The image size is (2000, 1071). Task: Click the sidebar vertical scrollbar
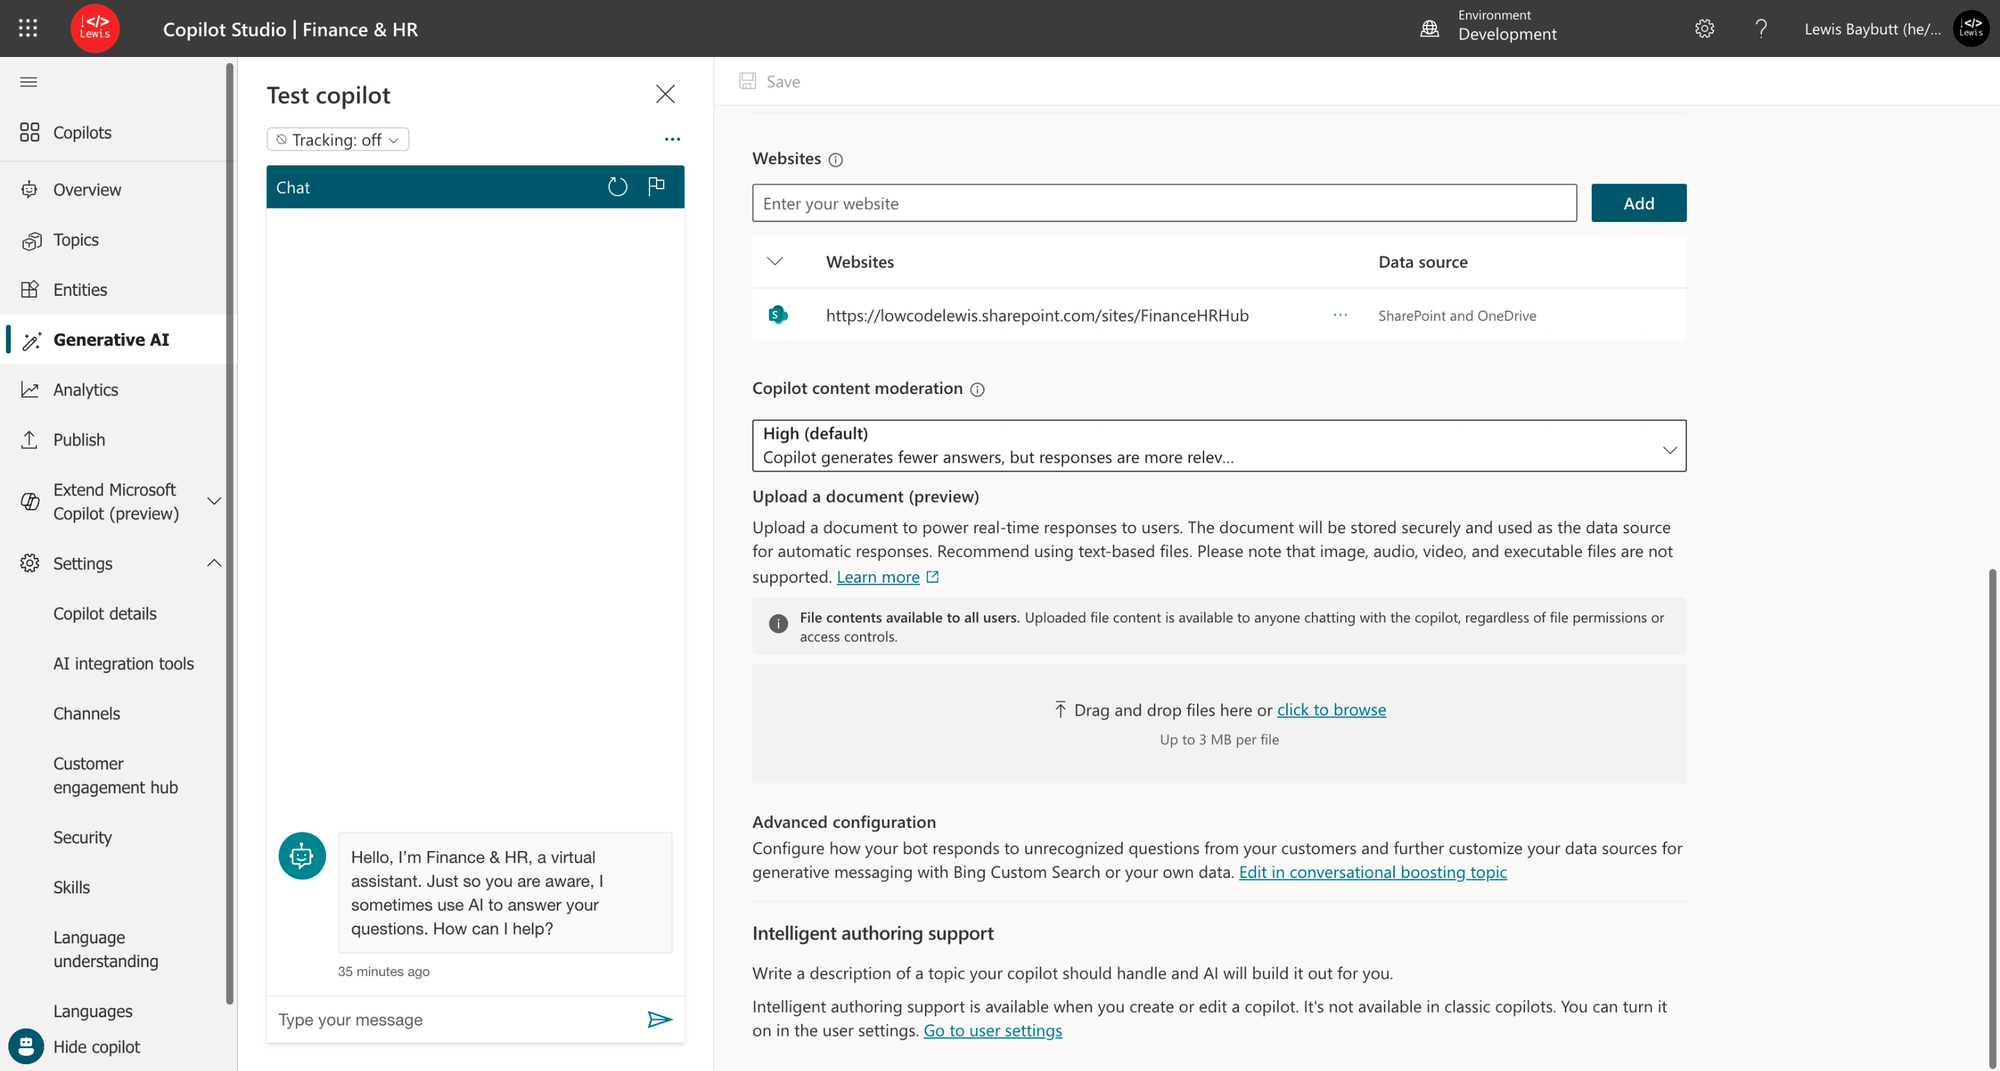point(230,533)
